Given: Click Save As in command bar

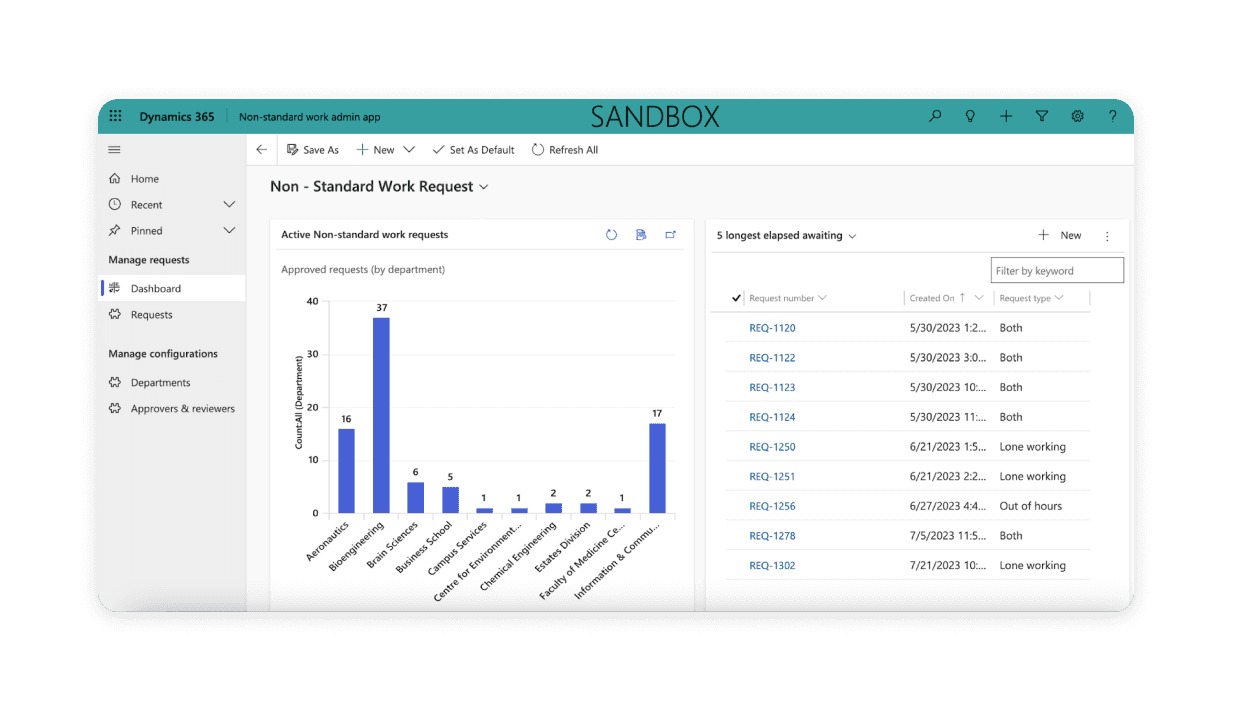Looking at the screenshot, I should tap(313, 150).
